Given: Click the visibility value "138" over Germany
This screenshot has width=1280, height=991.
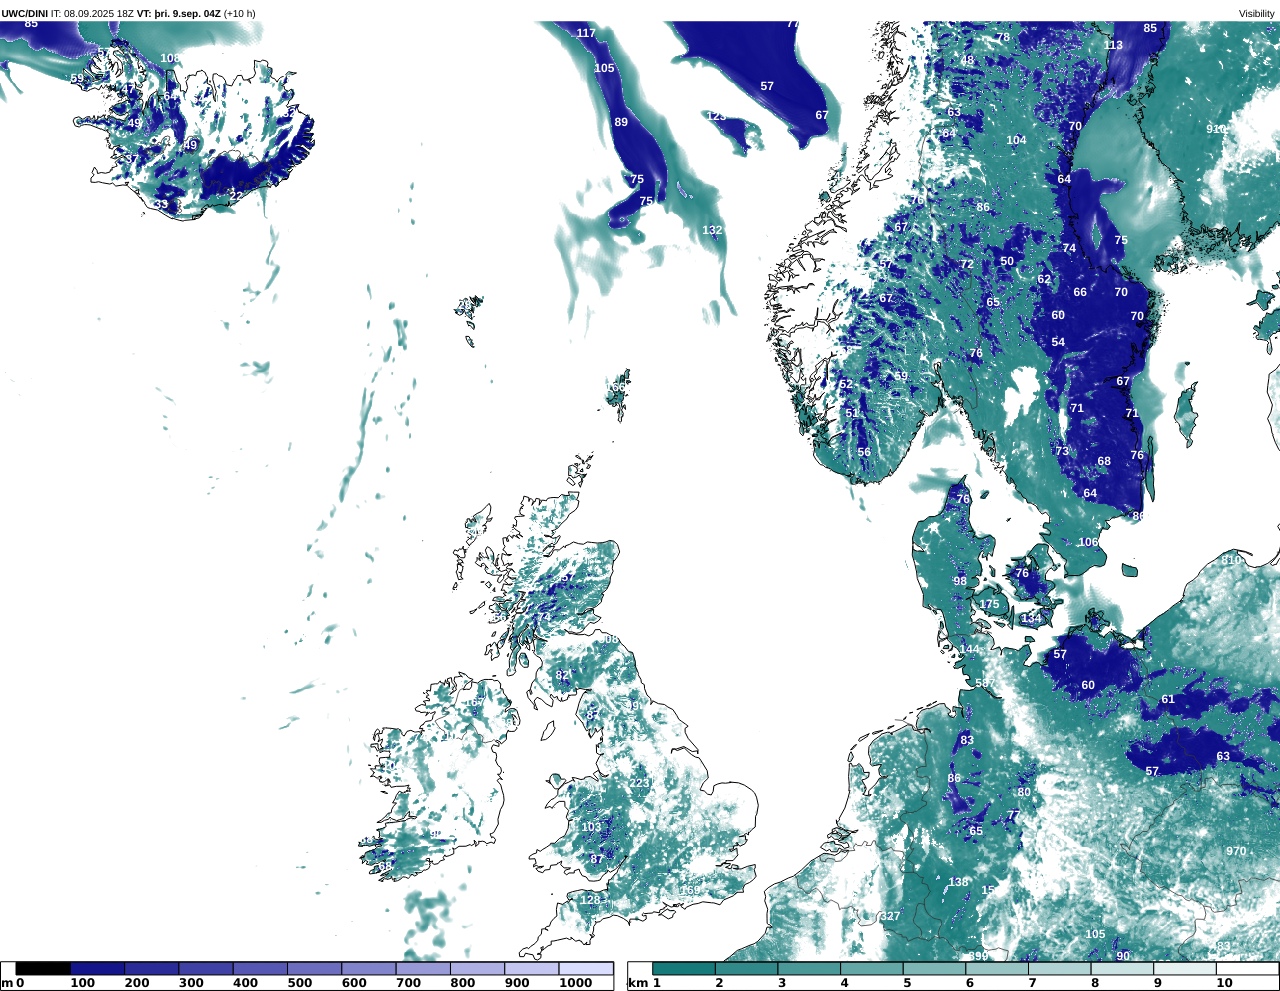Looking at the screenshot, I should (x=959, y=882).
